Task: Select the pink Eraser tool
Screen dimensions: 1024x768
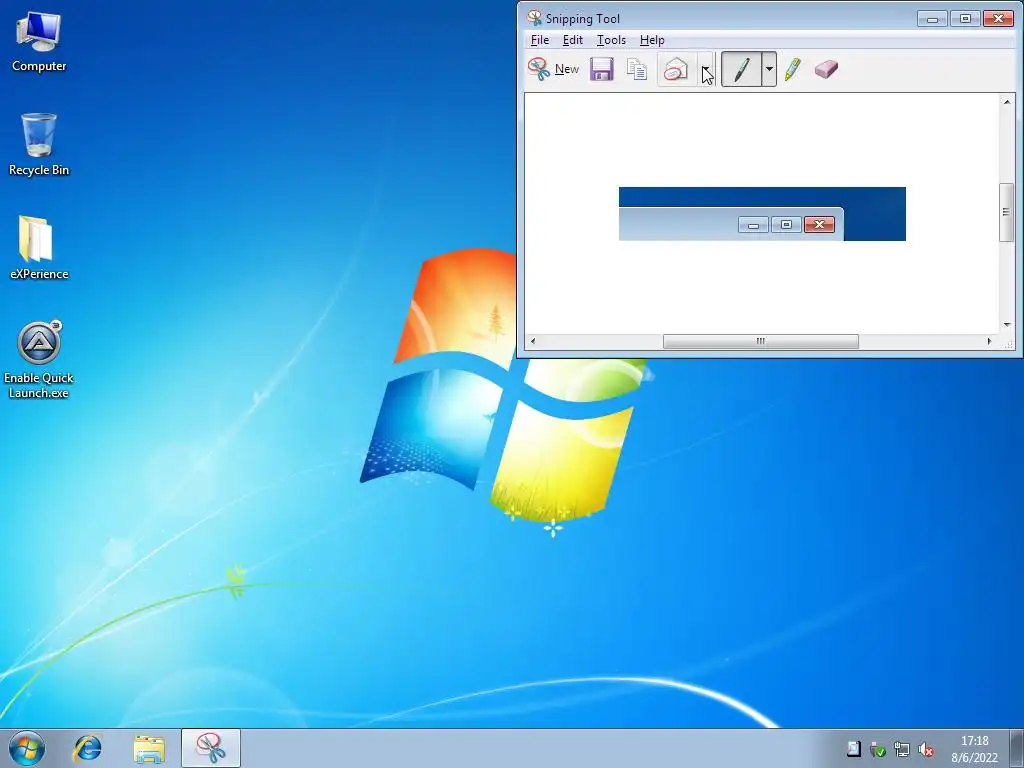Action: (x=826, y=69)
